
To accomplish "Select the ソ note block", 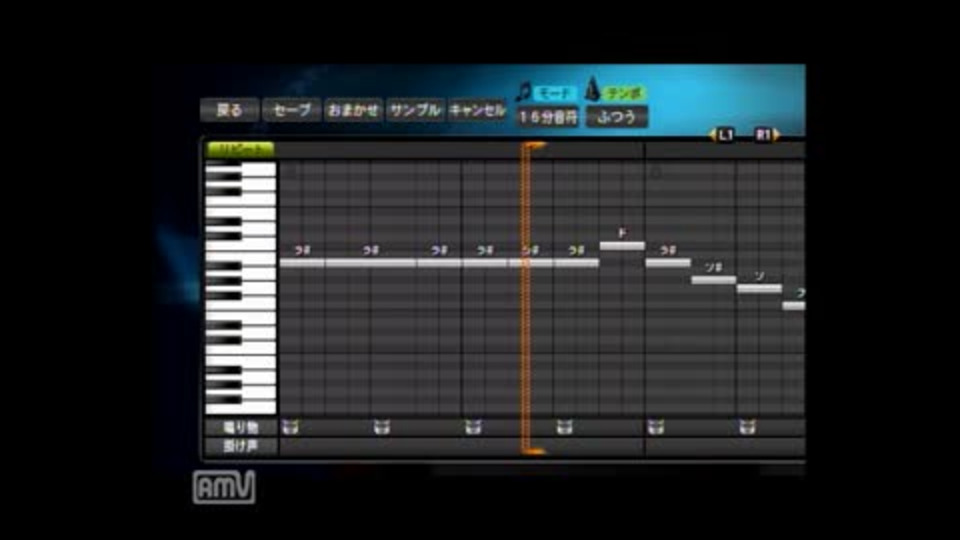I will pos(759,288).
